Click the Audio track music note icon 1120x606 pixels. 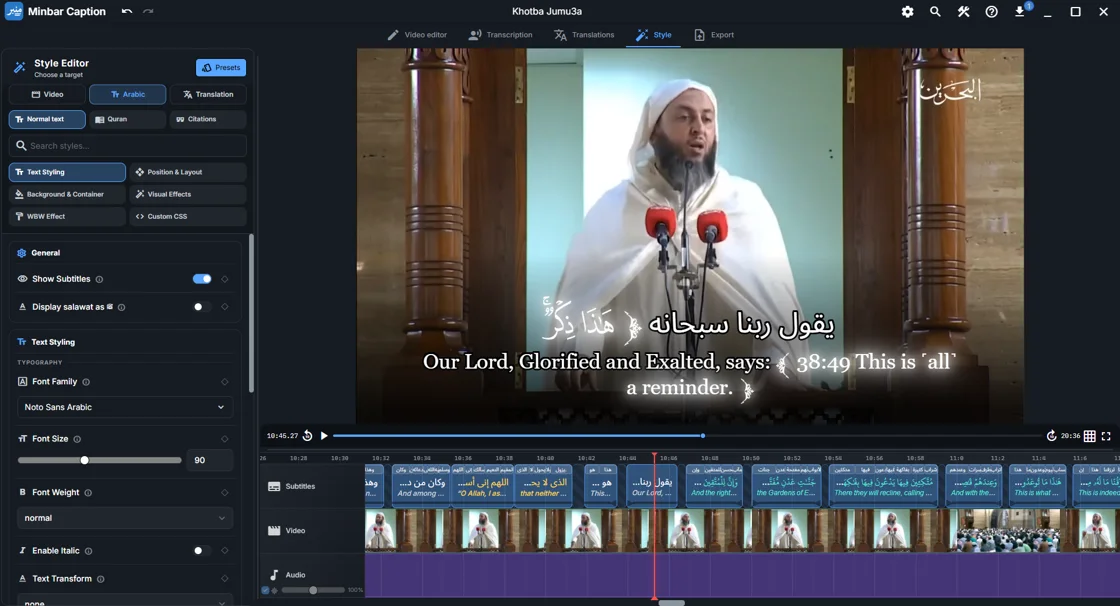point(274,575)
